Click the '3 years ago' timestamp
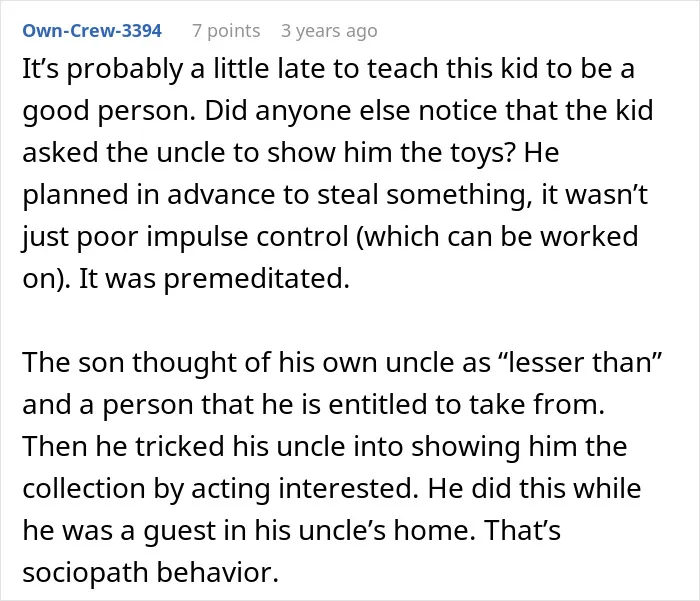Viewport: 700px width, 601px height. pyautogui.click(x=329, y=31)
